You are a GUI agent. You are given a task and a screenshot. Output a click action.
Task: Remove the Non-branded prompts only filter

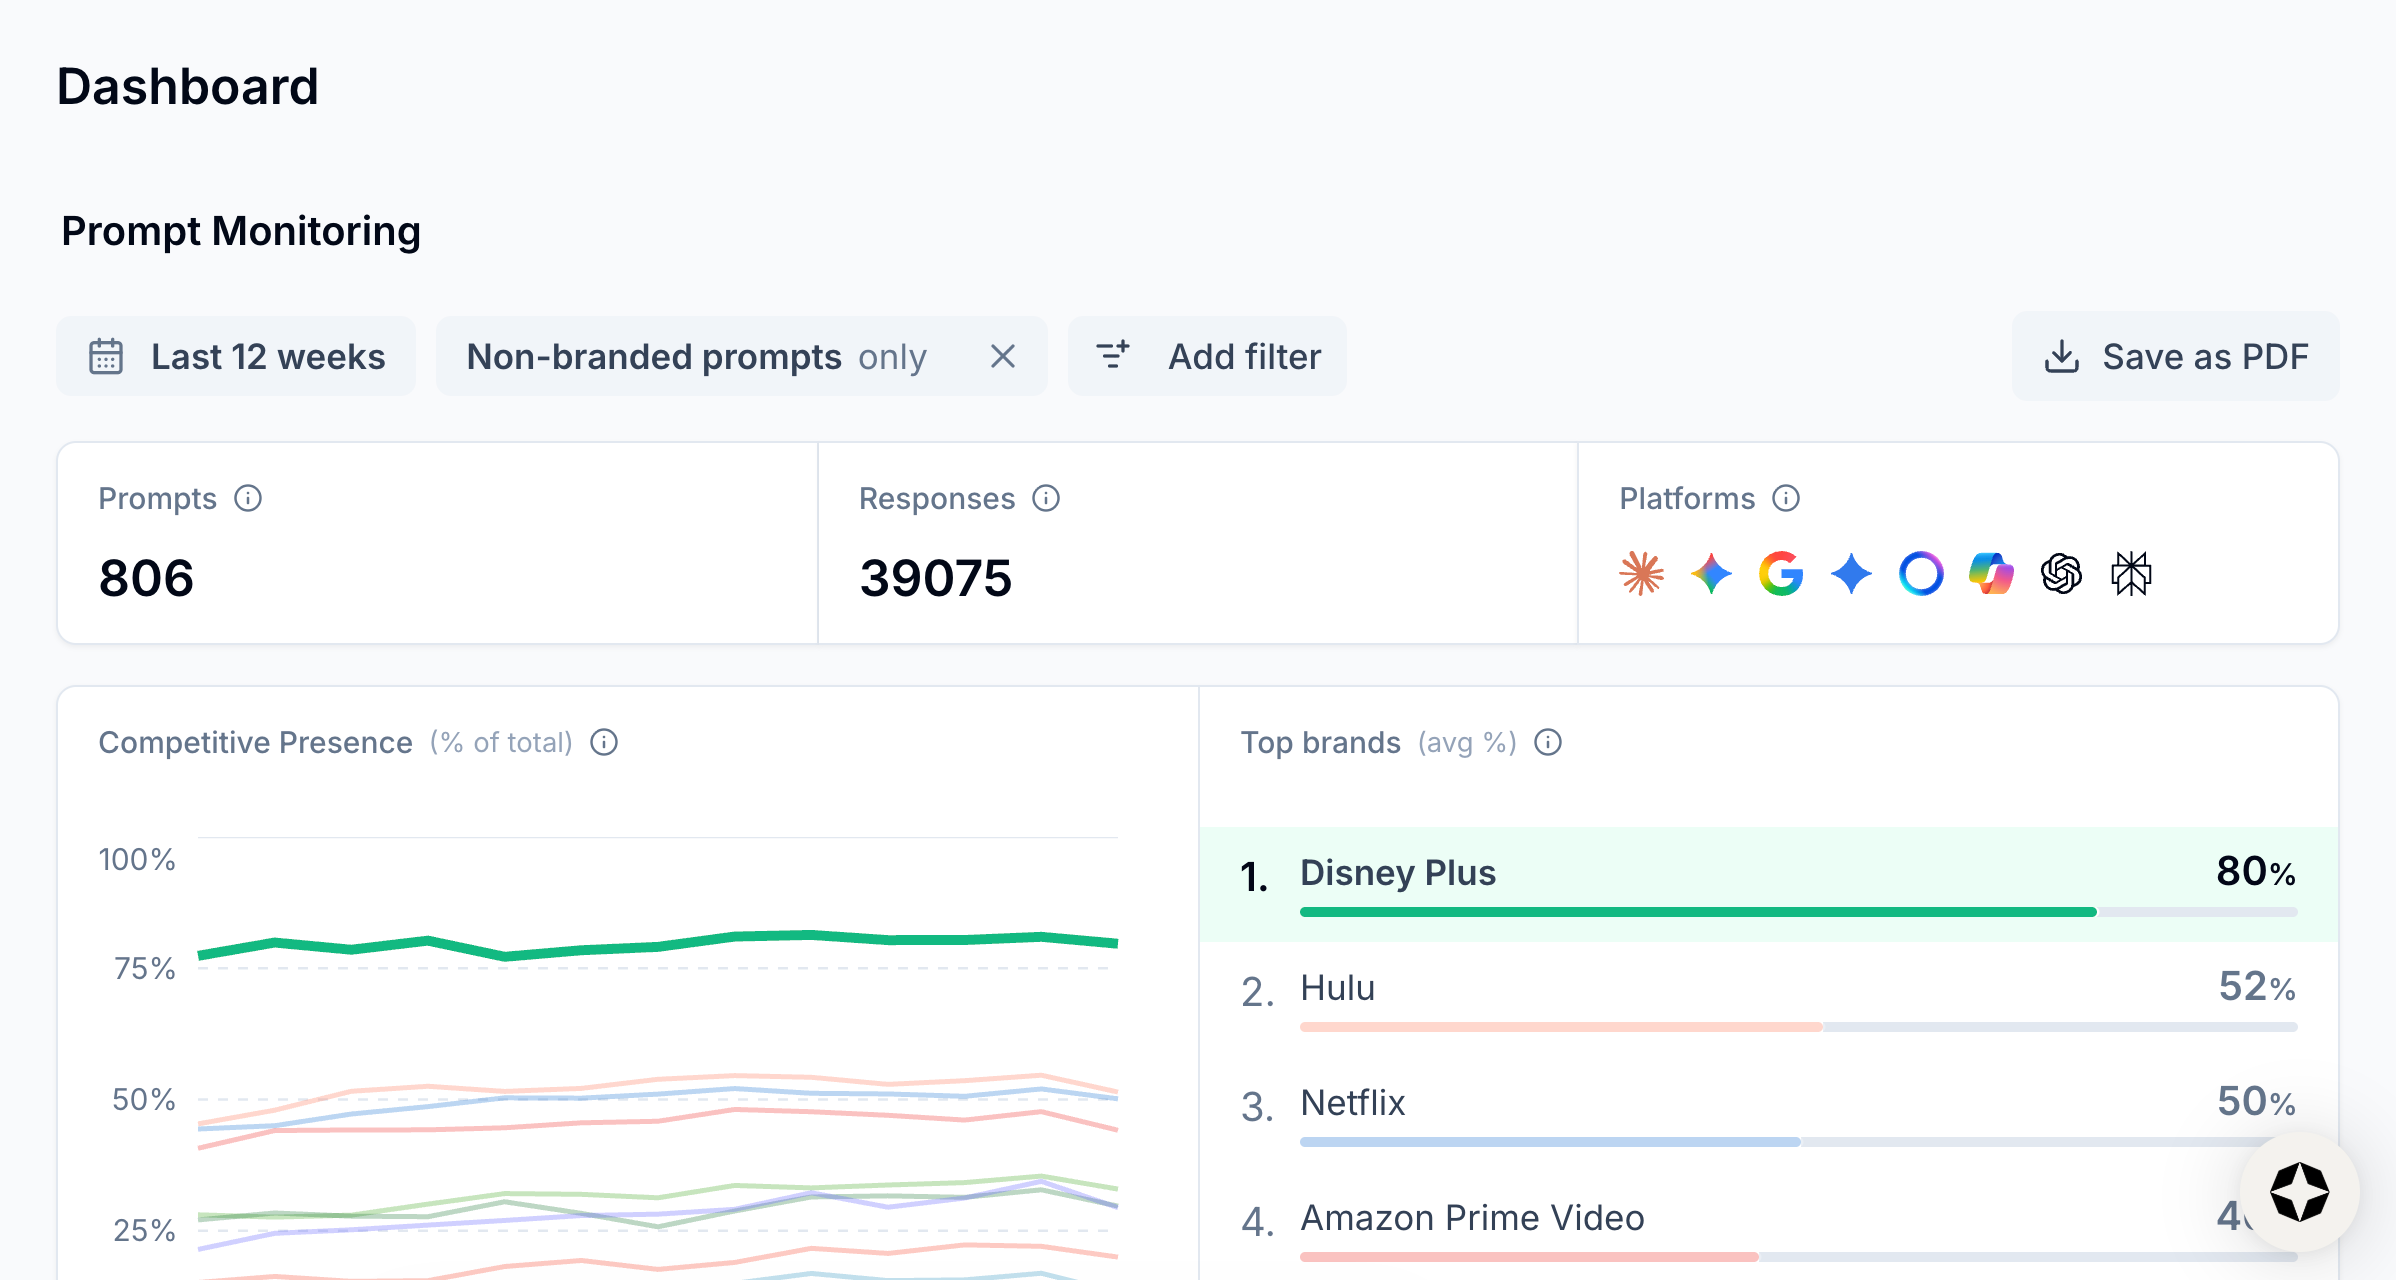[1003, 356]
